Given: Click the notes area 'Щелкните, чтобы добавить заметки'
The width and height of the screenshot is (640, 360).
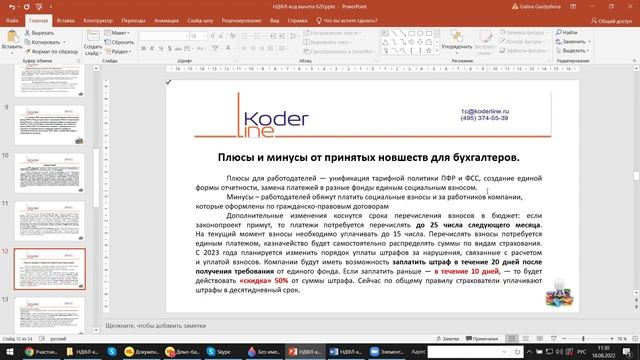Looking at the screenshot, I should [156, 326].
